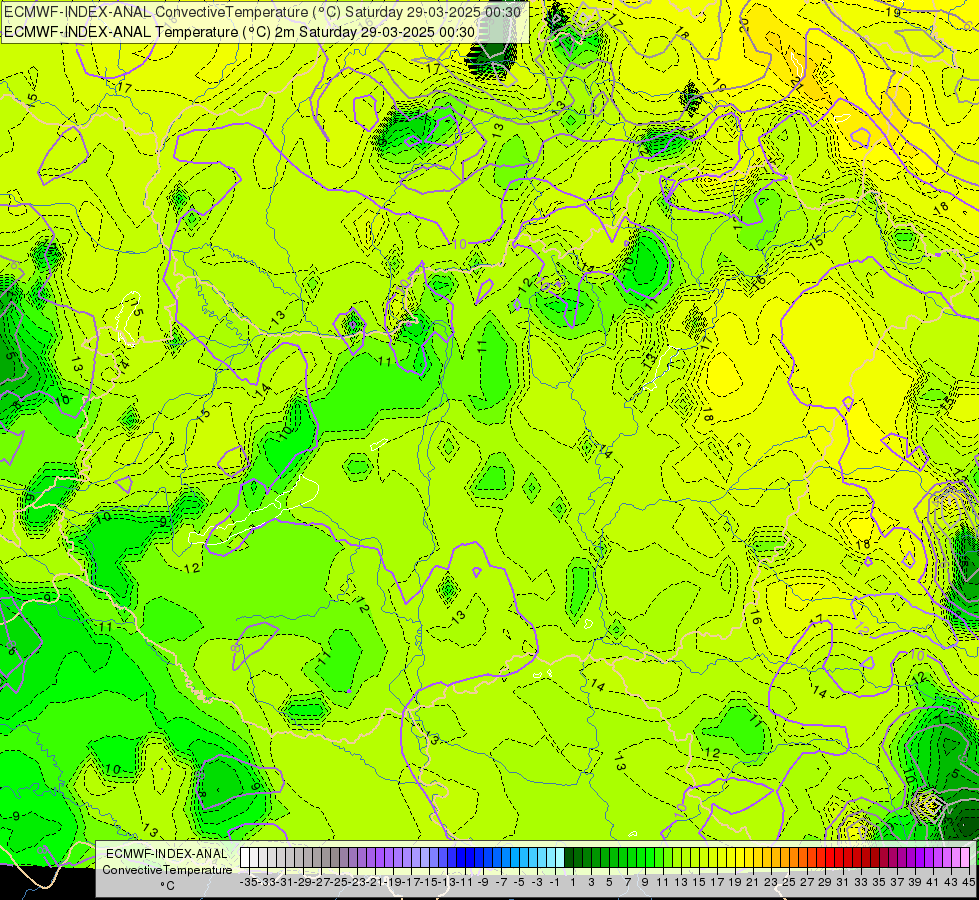This screenshot has width=979, height=900.
Task: Click the 45 label on the legend scale
Action: [968, 882]
